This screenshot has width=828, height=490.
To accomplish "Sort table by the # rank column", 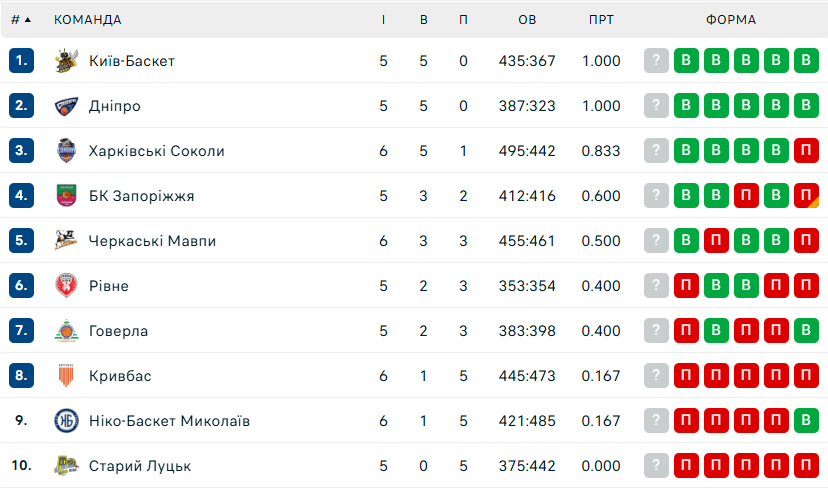I will click(20, 20).
